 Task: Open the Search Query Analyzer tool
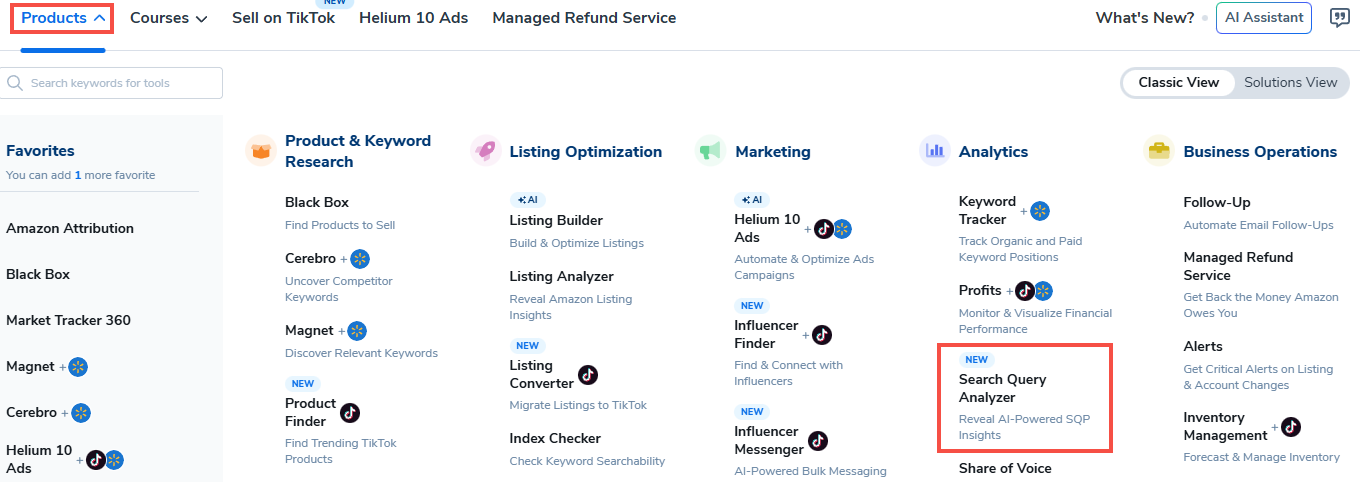click(x=1002, y=388)
